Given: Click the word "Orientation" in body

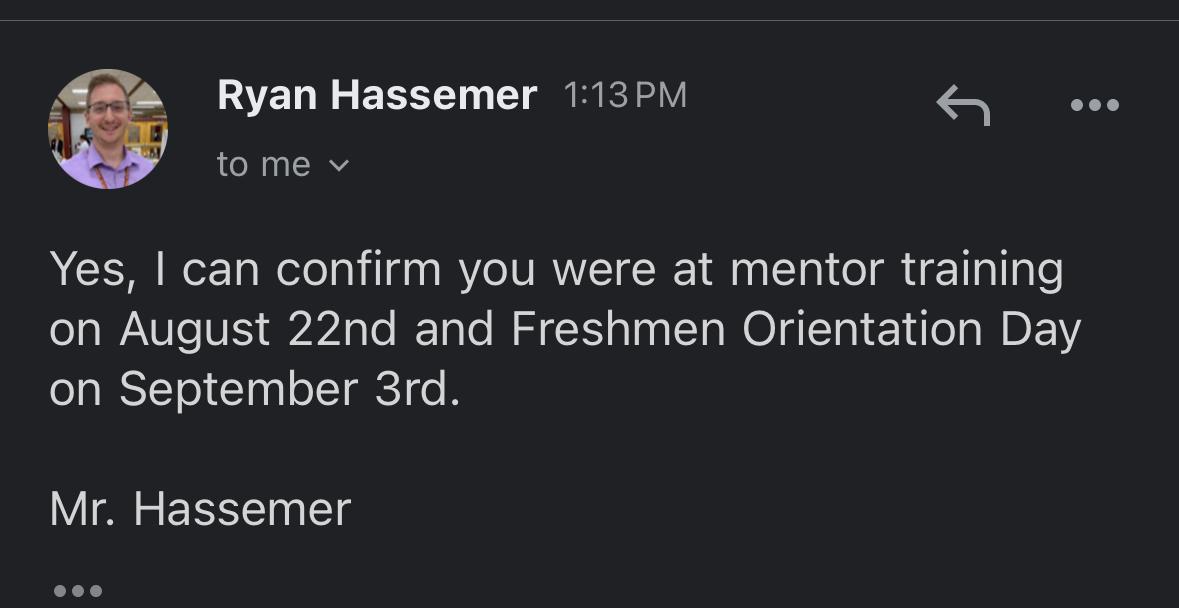Looking at the screenshot, I should [x=861, y=330].
